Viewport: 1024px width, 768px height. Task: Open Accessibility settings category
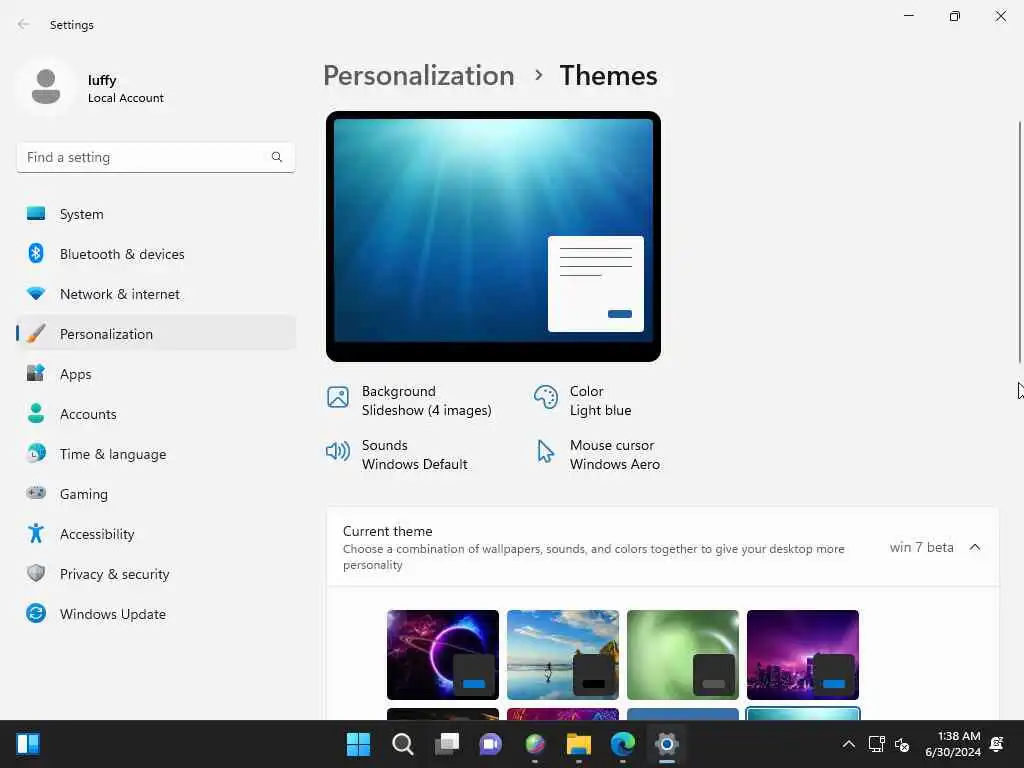156,534
